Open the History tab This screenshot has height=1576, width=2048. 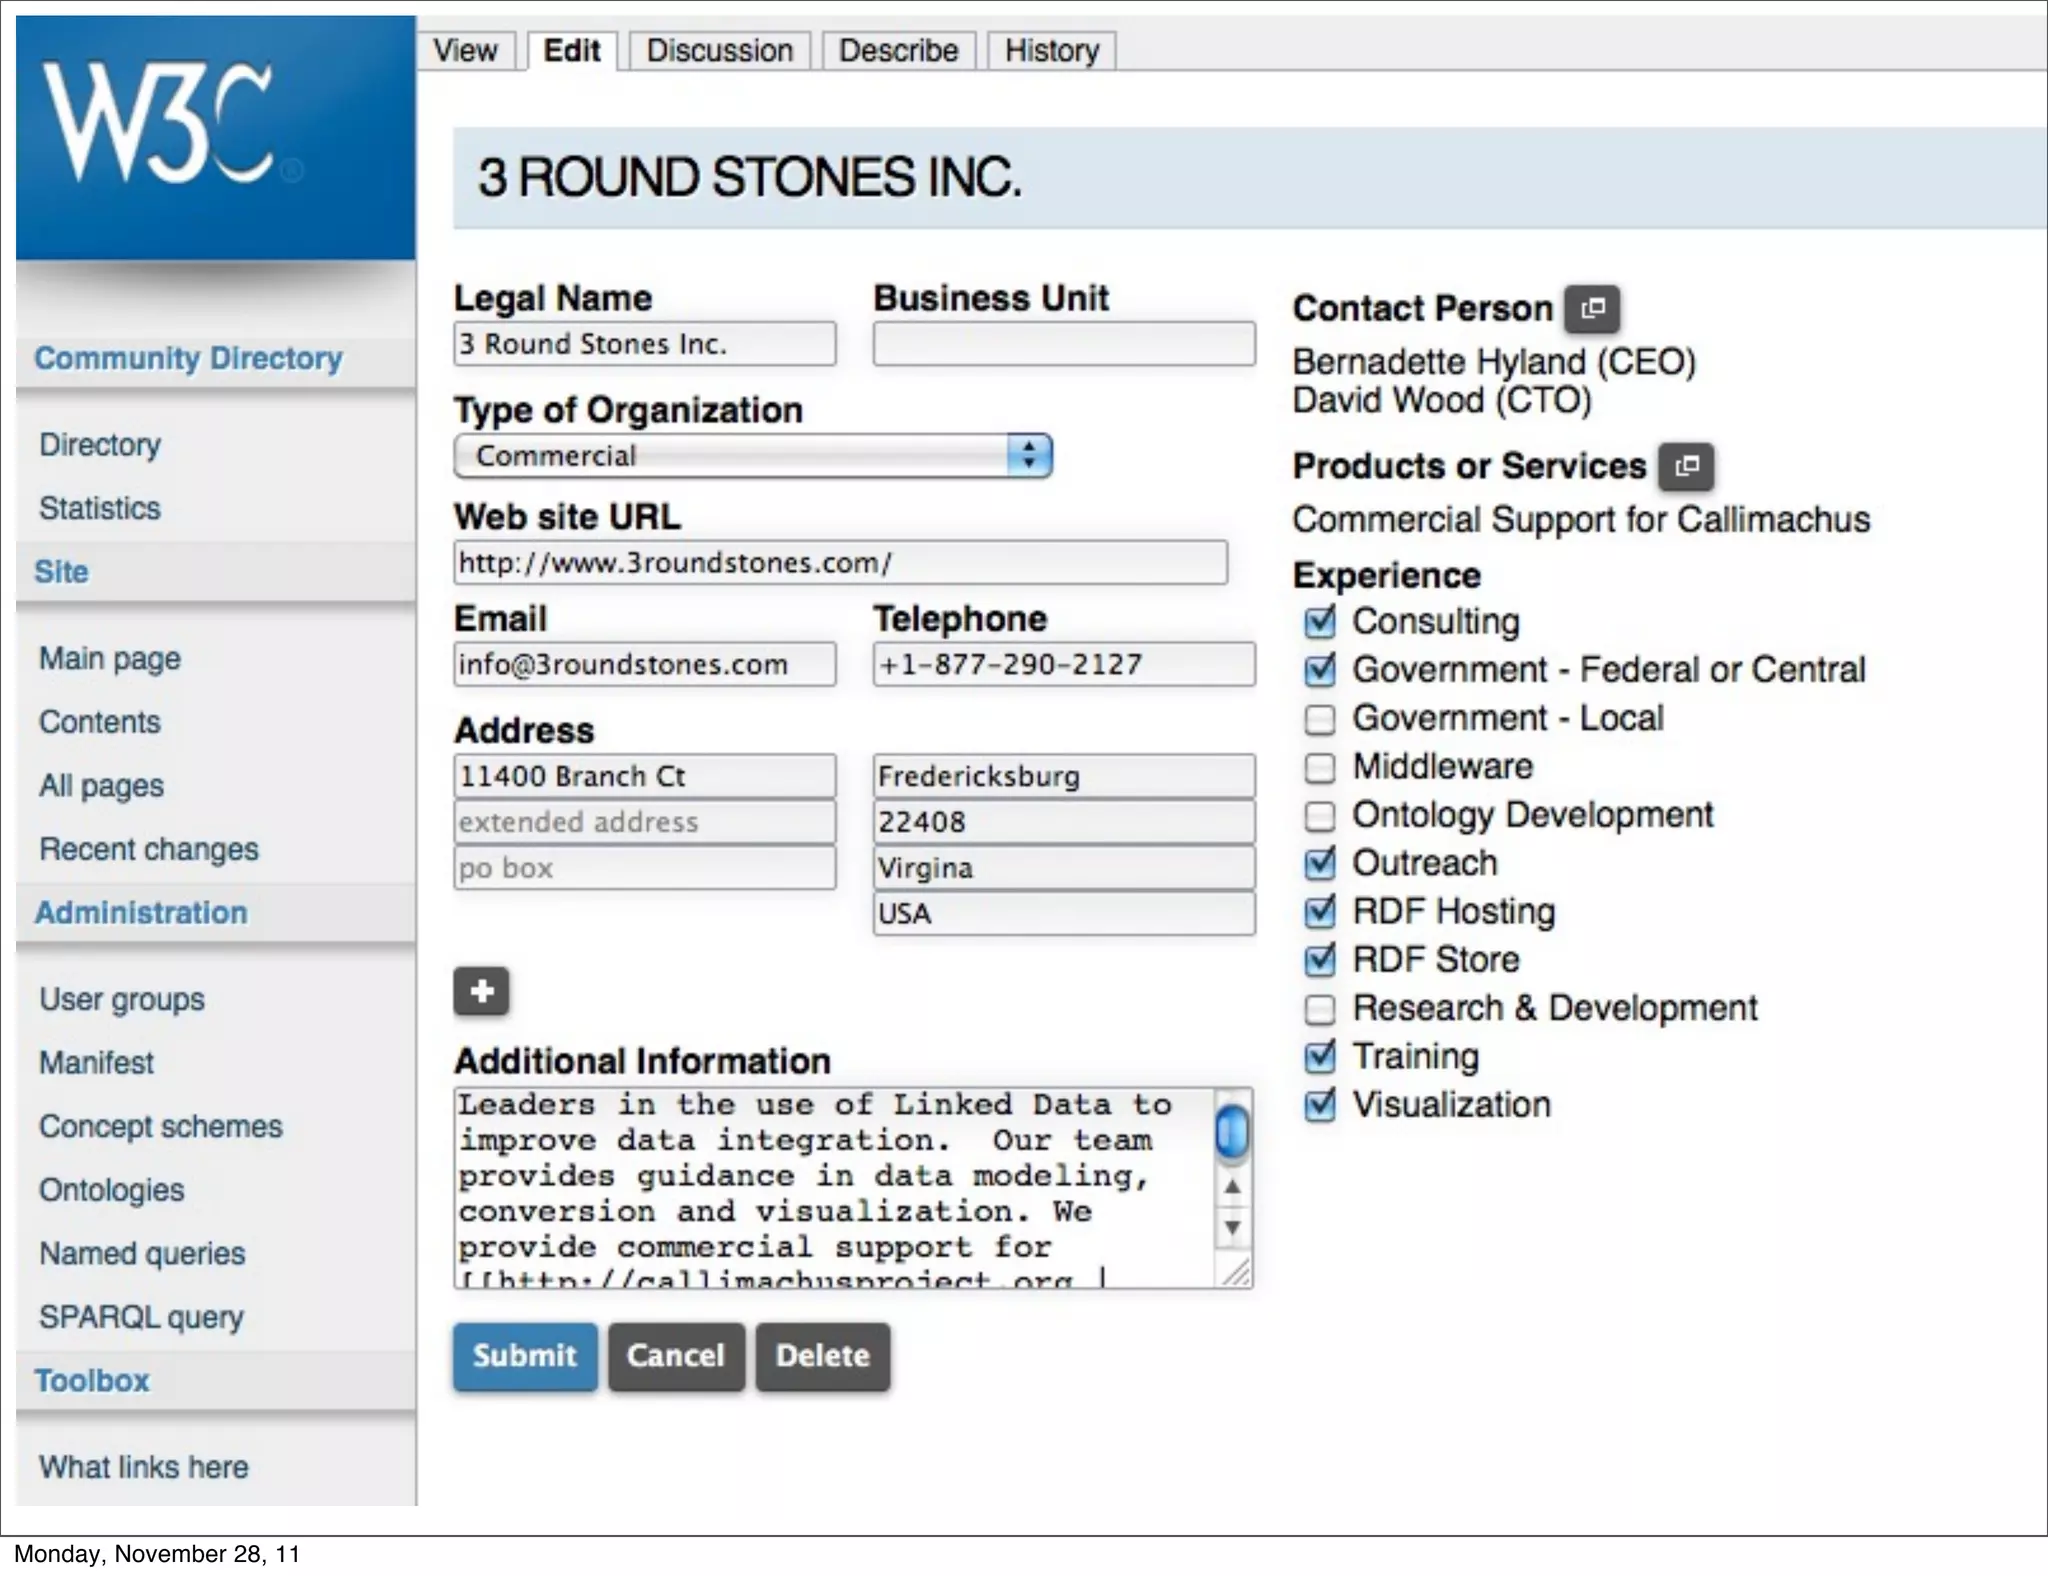tap(1051, 50)
